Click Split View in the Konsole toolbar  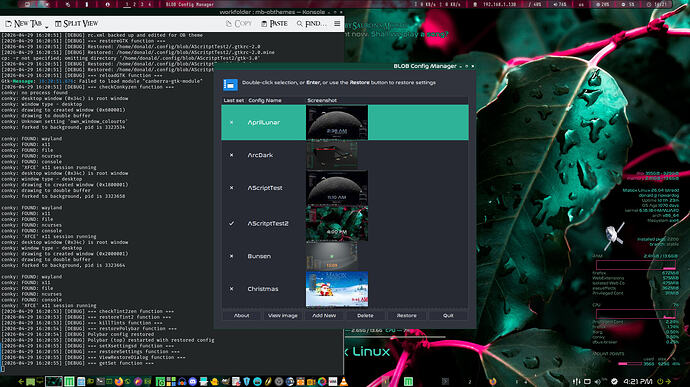(77, 23)
